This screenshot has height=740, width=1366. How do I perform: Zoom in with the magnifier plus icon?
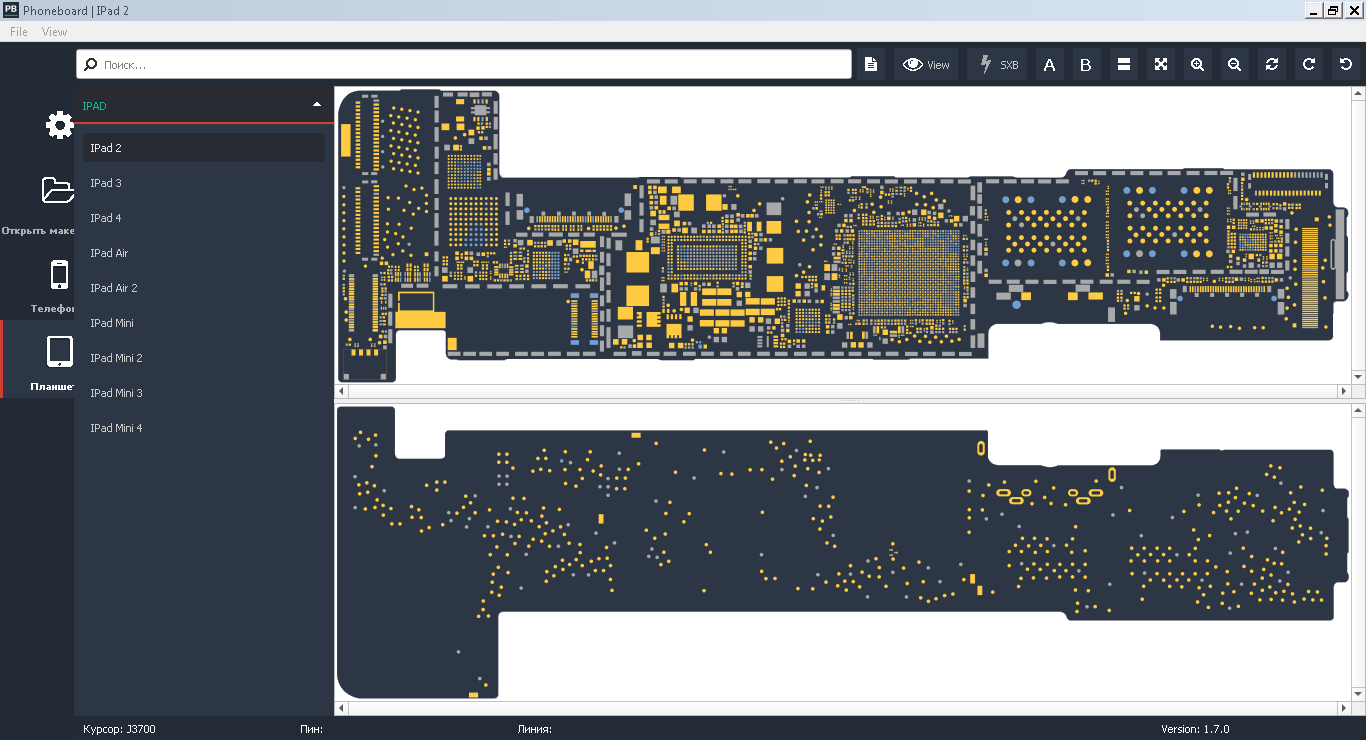pos(1197,65)
